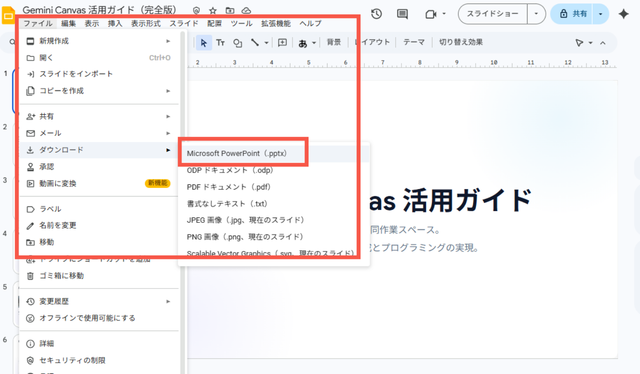Open the 編集 menu
Viewport: 640px width, 374px height.
[69, 23]
